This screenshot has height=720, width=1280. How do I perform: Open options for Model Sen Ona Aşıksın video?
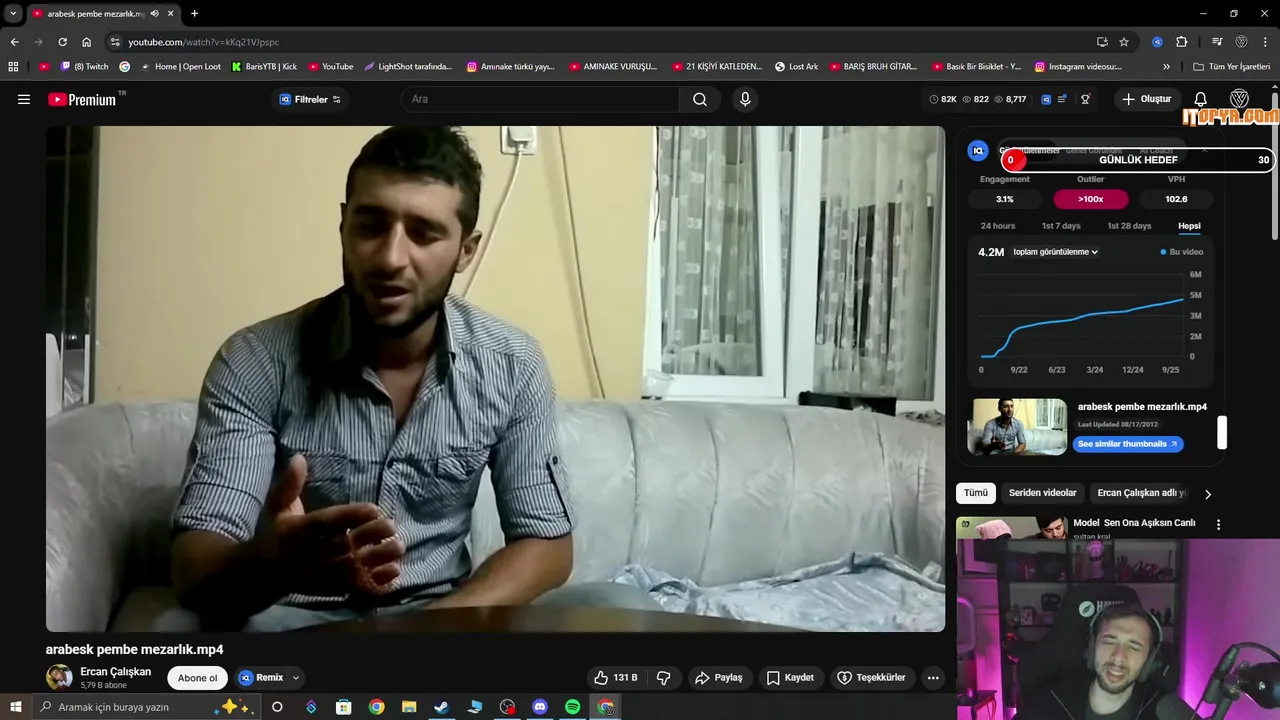1218,524
